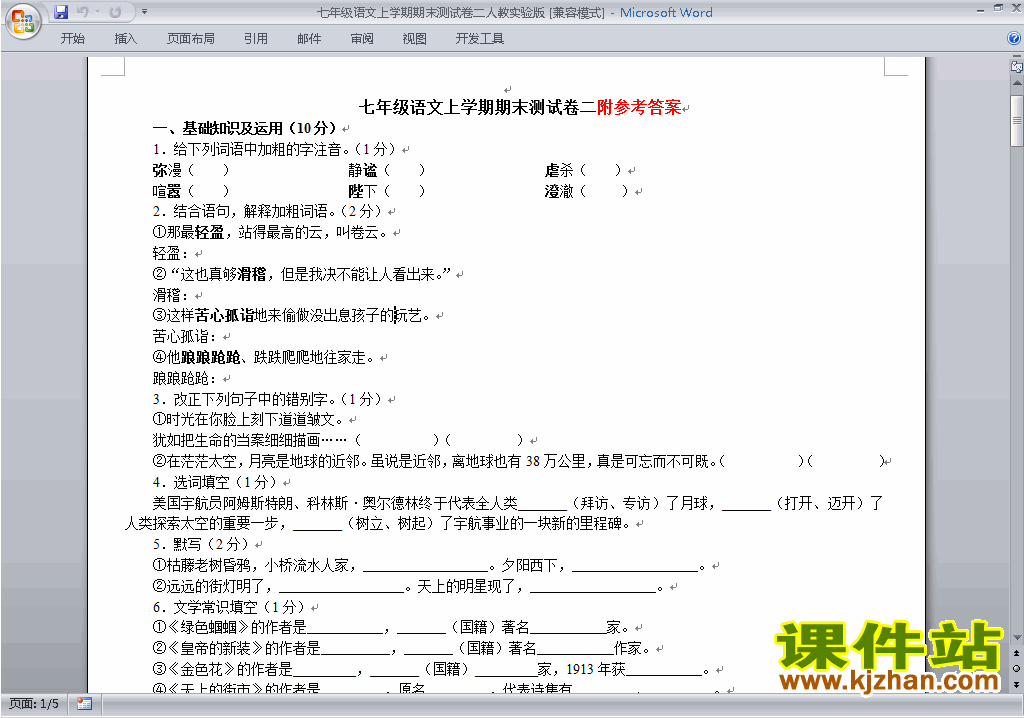Click the line 轻盈：
Viewport: 1024px width, 718px height.
[170, 253]
